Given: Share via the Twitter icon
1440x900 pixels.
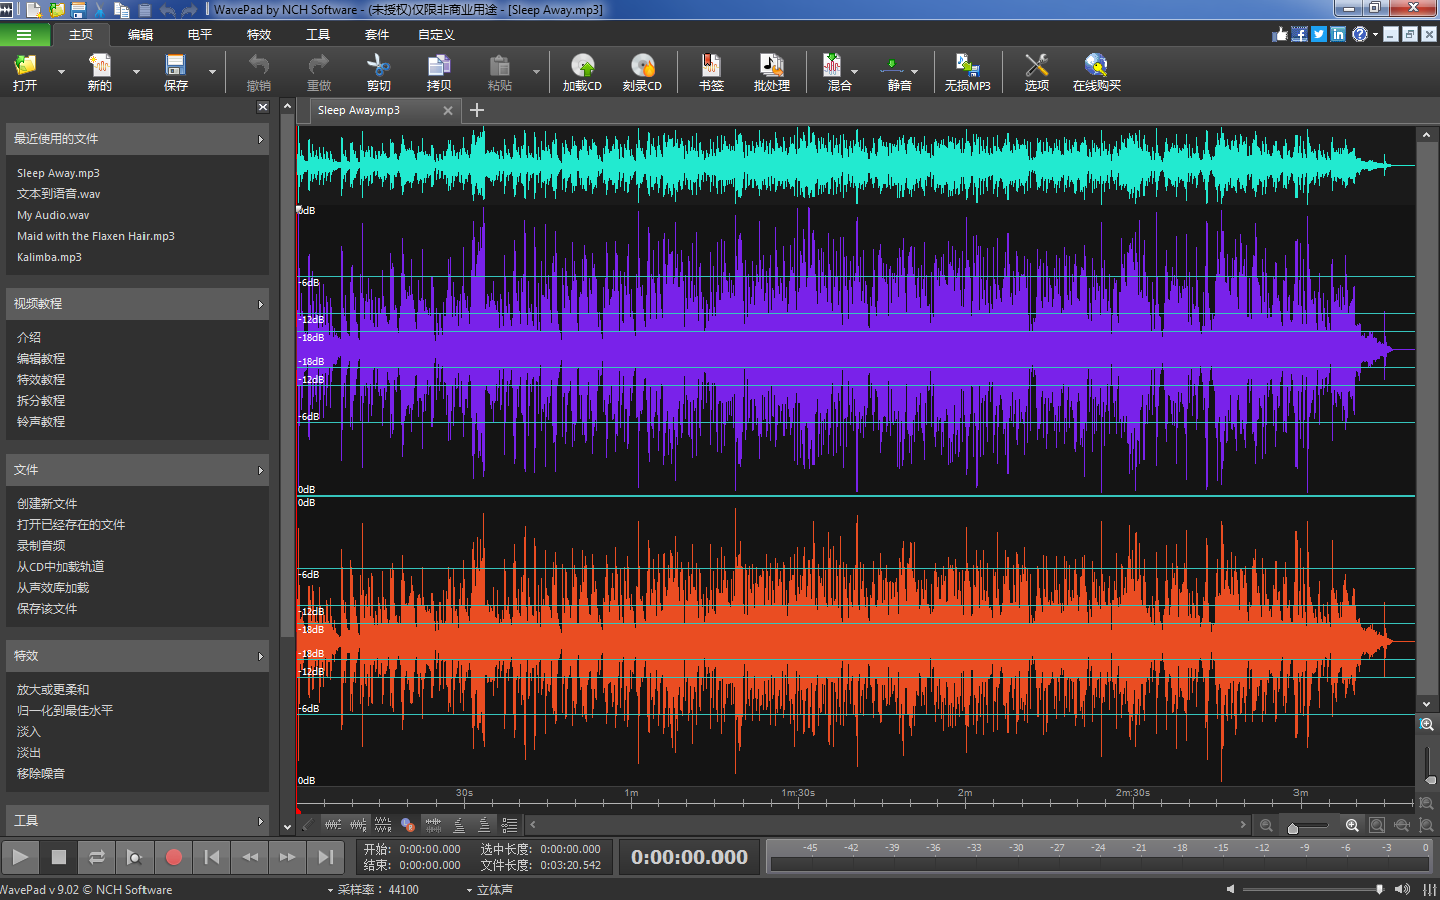Looking at the screenshot, I should pos(1319,34).
